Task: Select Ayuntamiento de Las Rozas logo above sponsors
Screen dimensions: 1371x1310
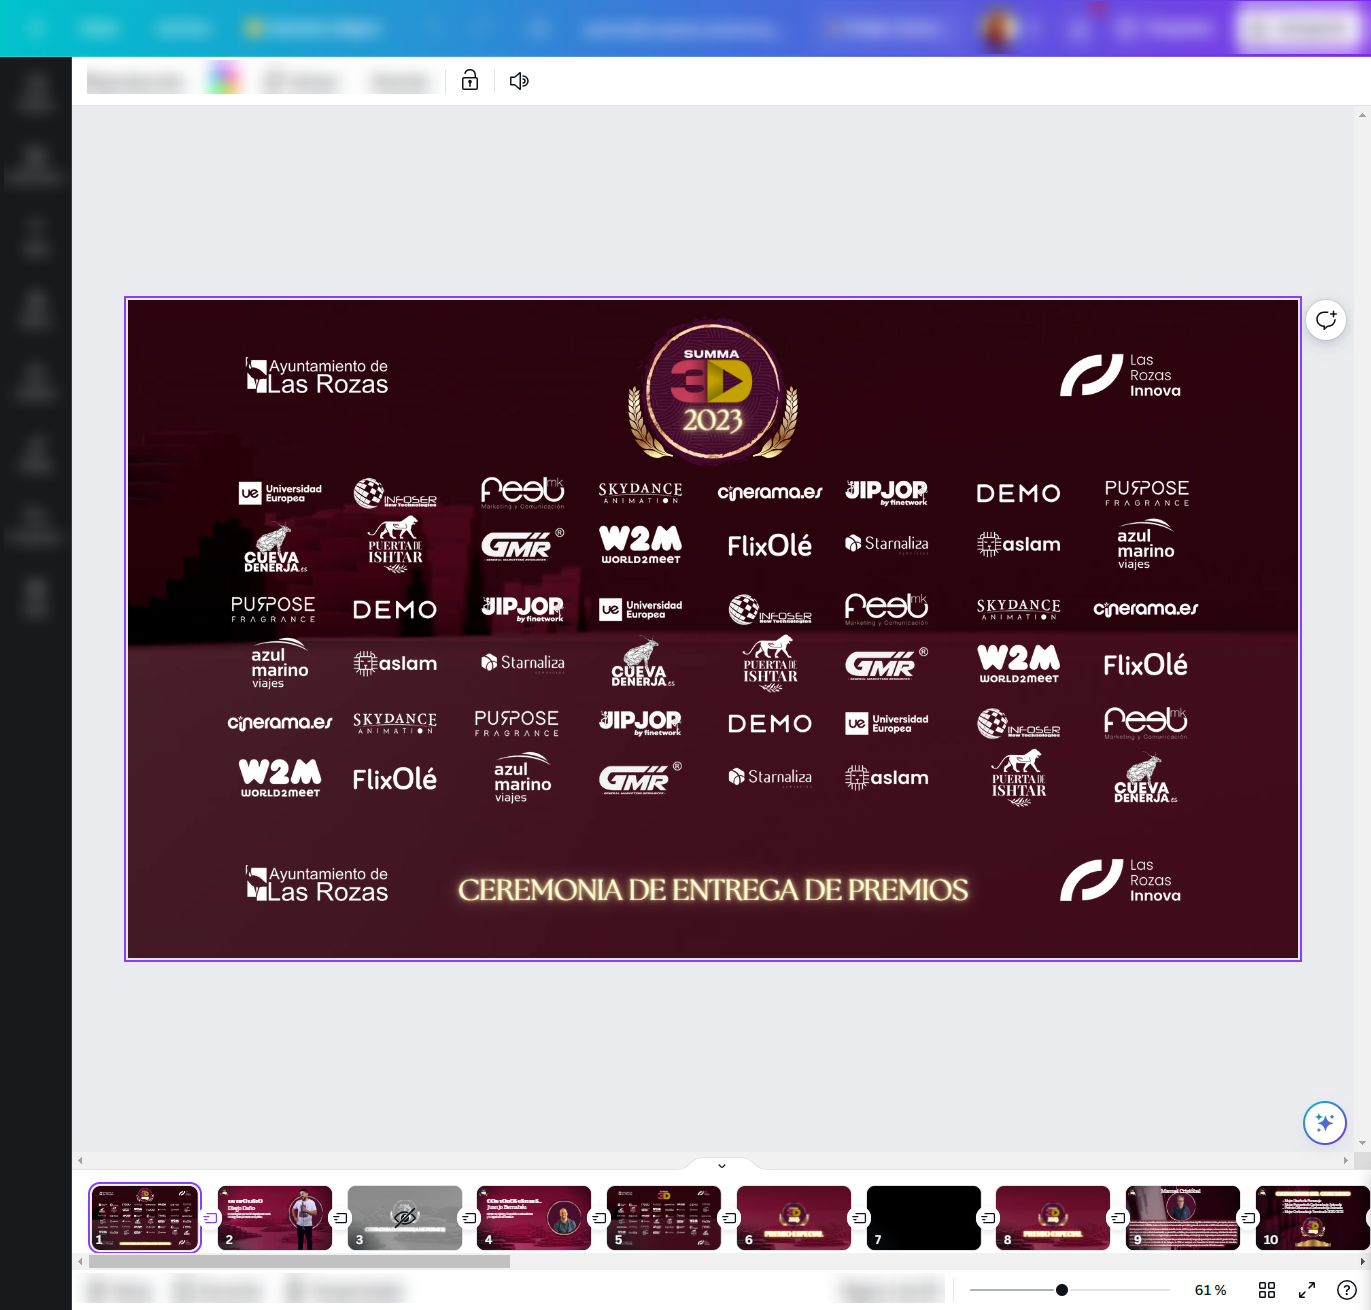Action: coord(317,376)
